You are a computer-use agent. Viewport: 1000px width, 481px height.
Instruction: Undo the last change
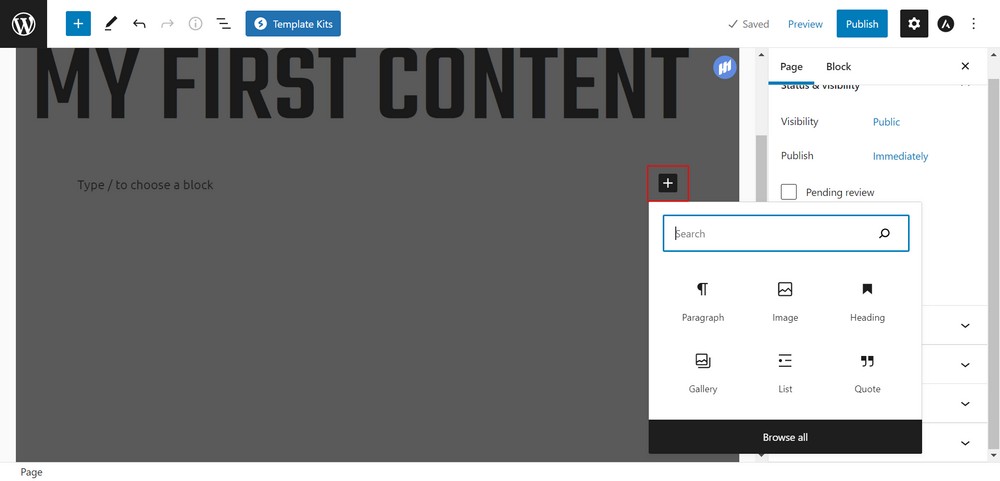pyautogui.click(x=139, y=24)
